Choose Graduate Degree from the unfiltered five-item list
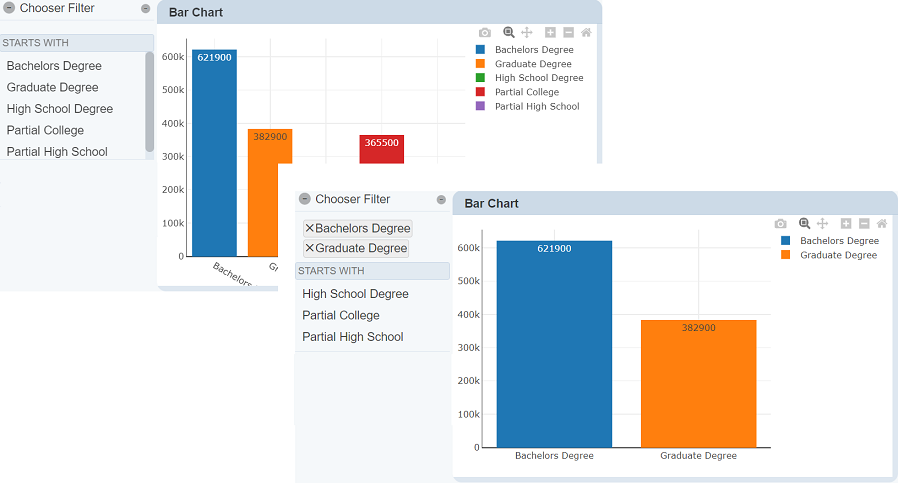 pyautogui.click(x=52, y=87)
